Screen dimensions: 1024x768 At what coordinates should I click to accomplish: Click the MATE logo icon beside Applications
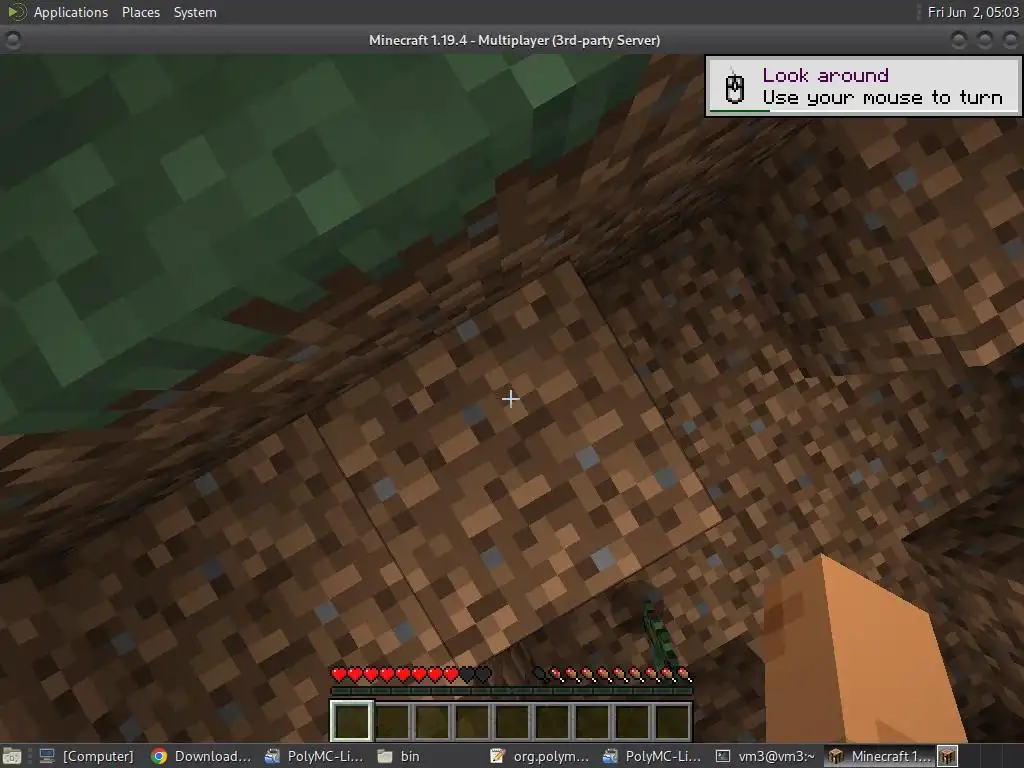pyautogui.click(x=16, y=12)
